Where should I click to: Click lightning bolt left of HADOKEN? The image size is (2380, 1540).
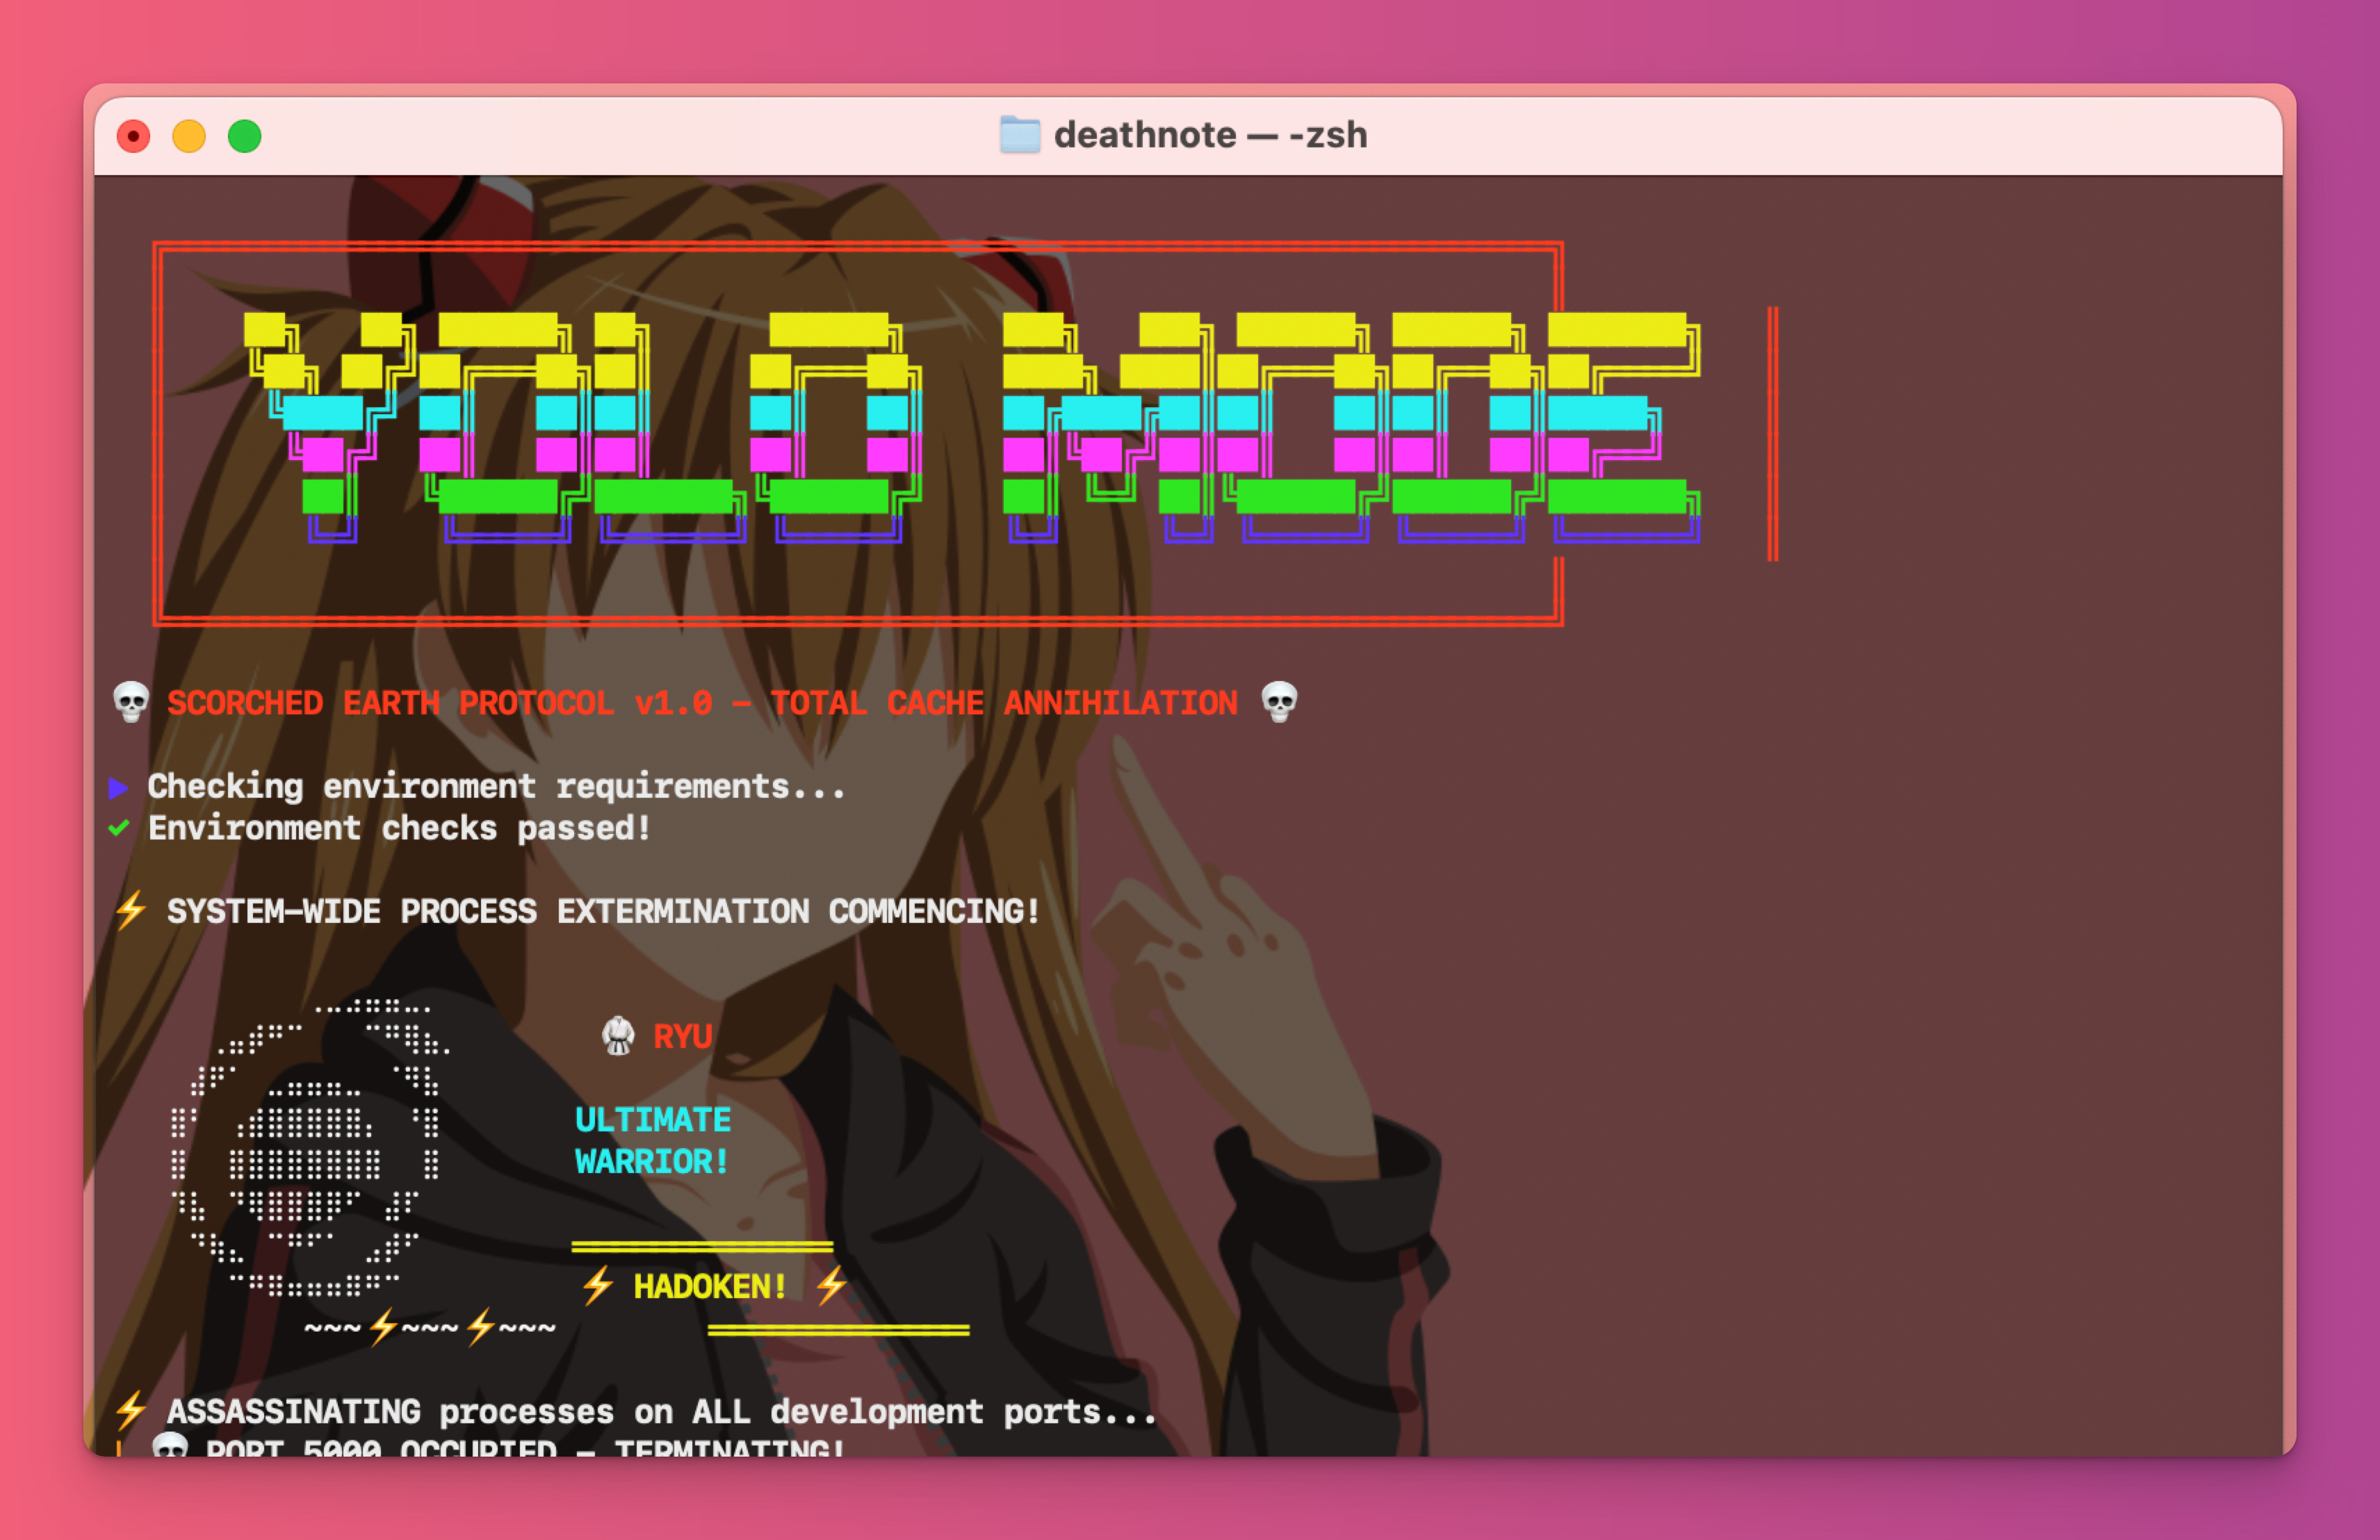pos(597,1286)
